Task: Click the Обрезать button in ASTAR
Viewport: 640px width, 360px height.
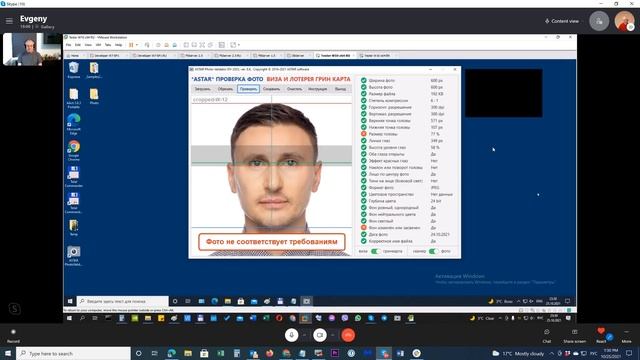Action: click(x=225, y=89)
